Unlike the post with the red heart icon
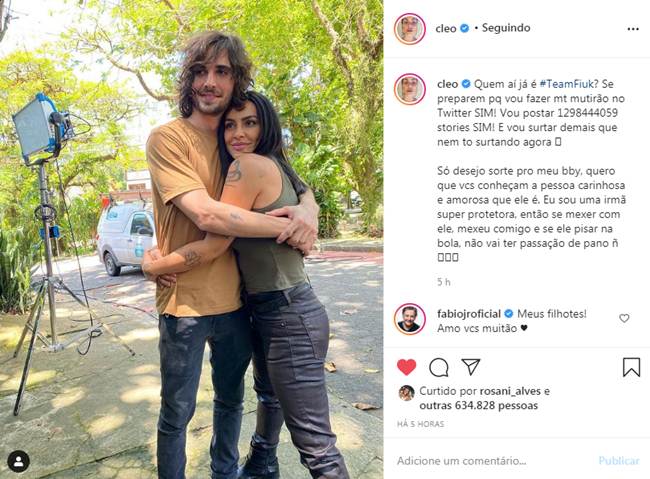650x479 pixels. (x=406, y=367)
